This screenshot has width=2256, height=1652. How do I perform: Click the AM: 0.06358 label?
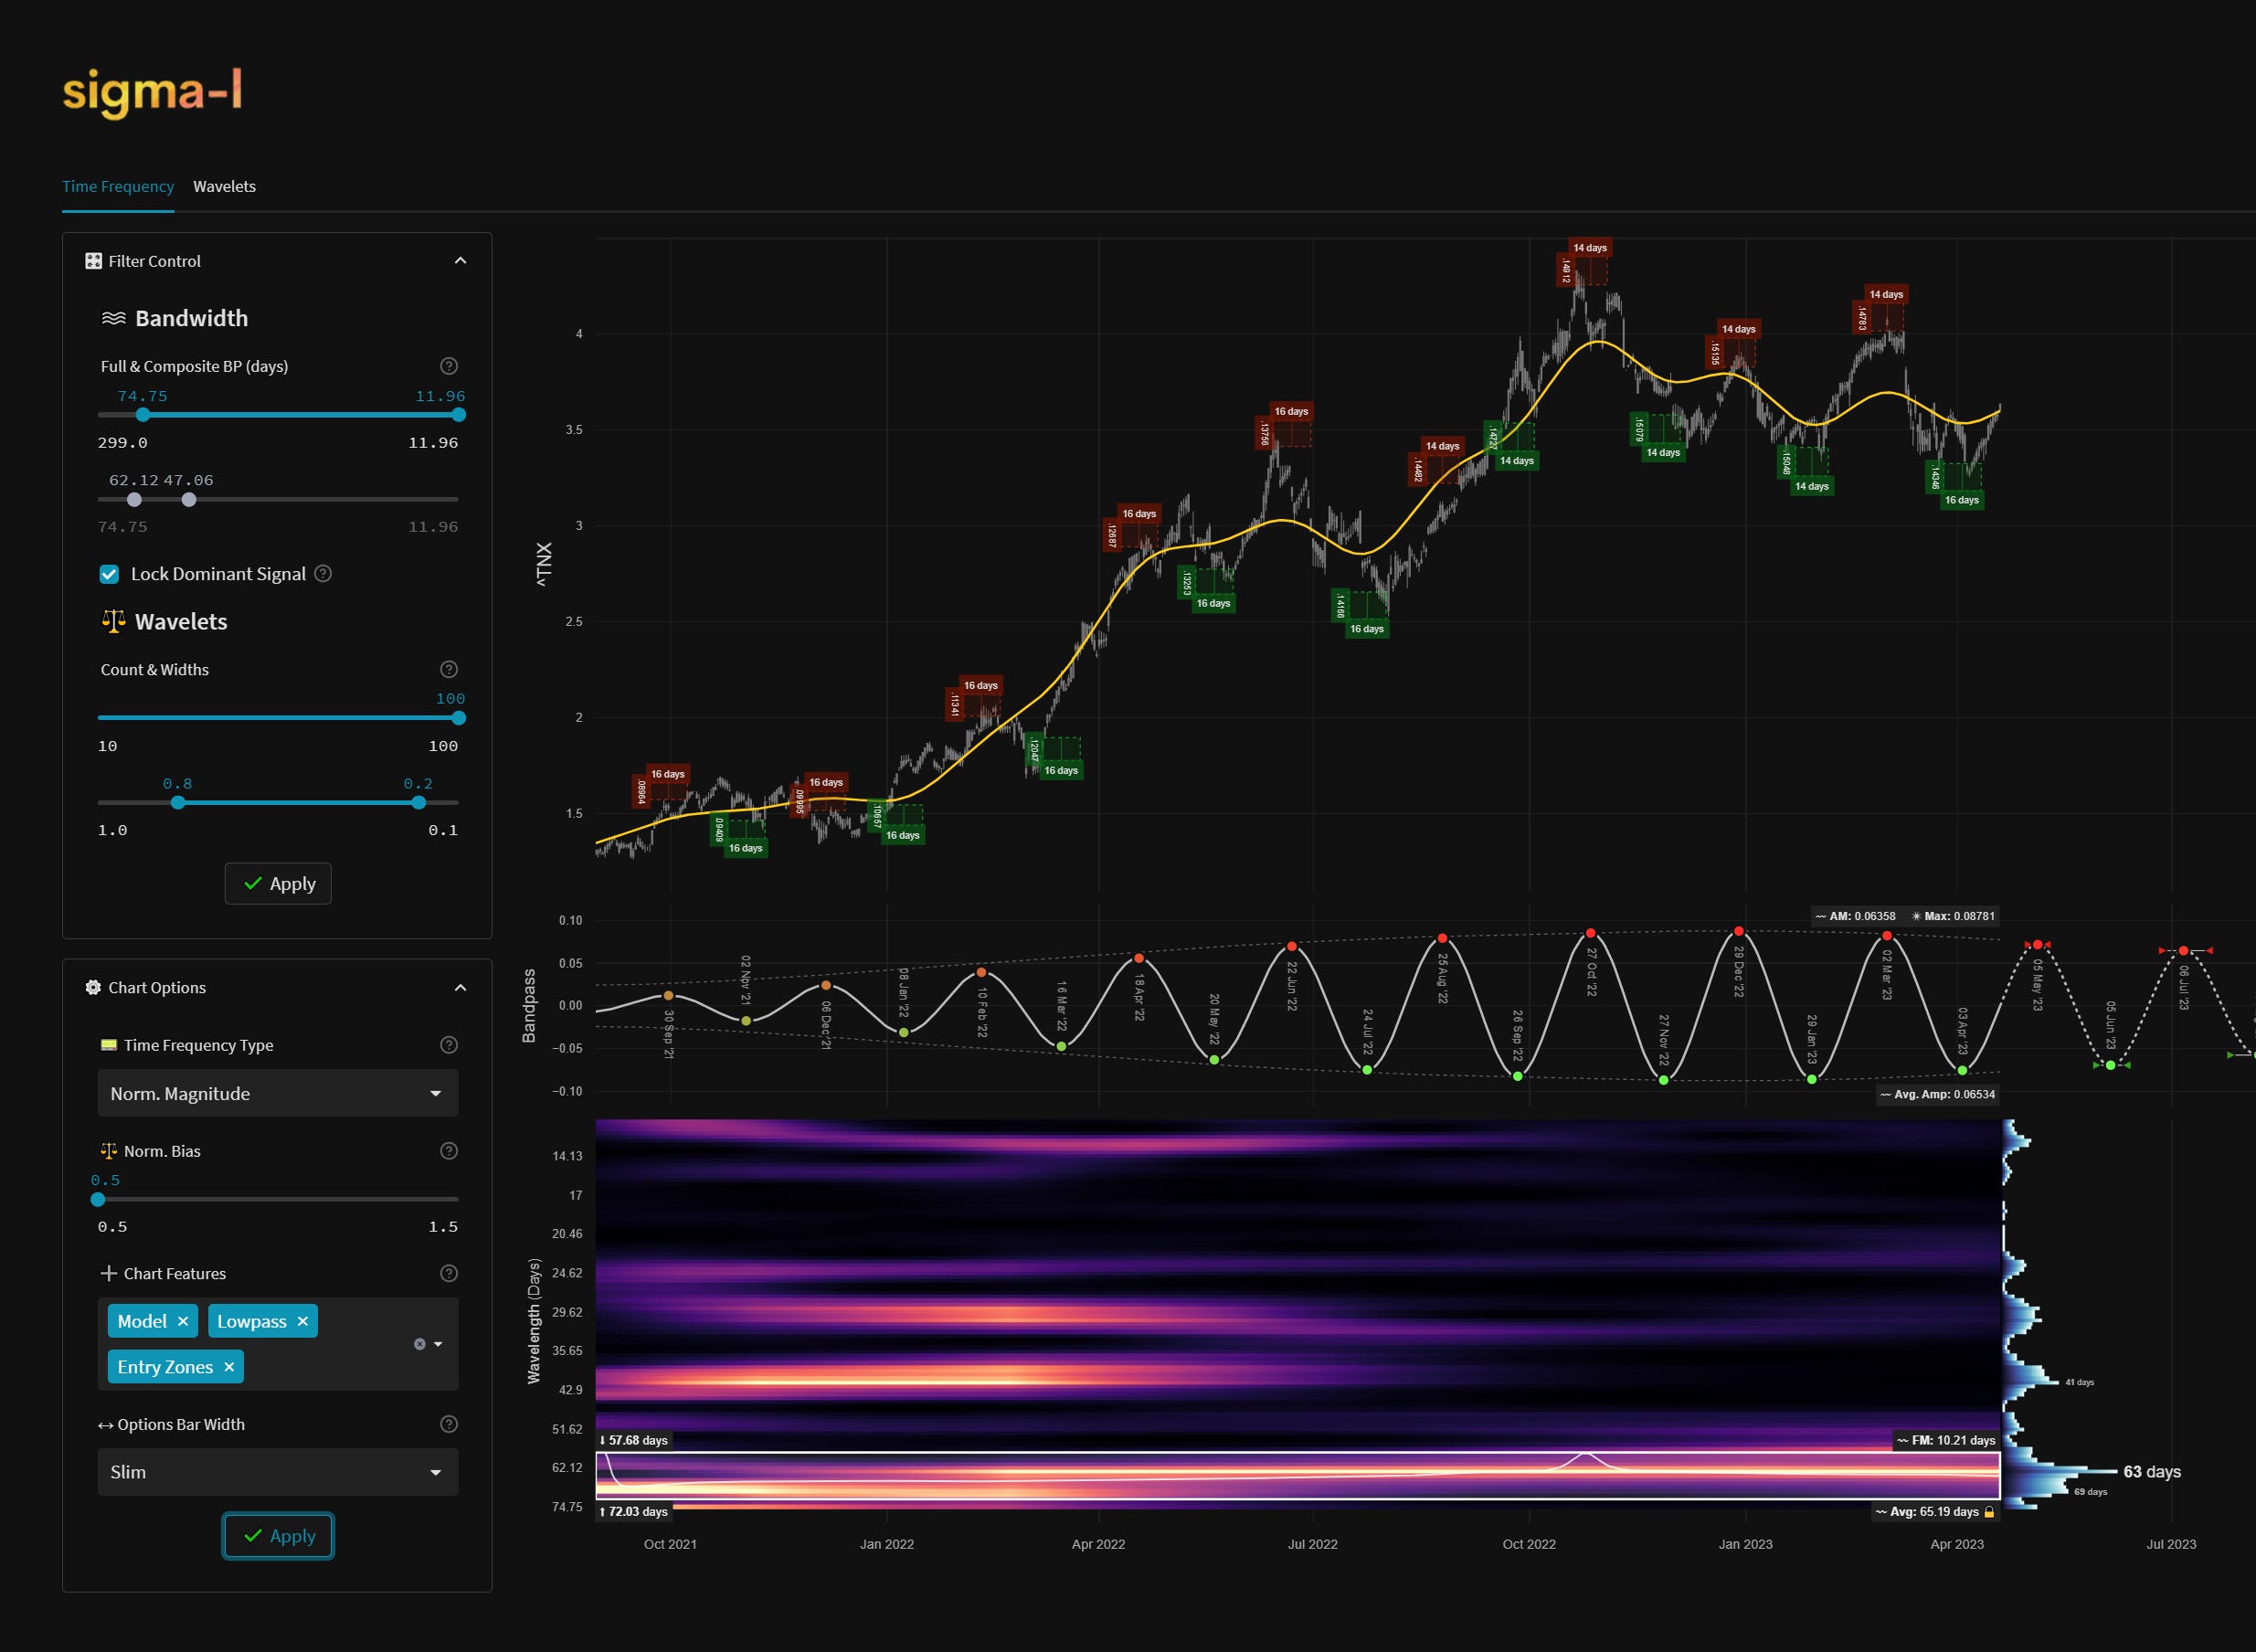(1855, 916)
